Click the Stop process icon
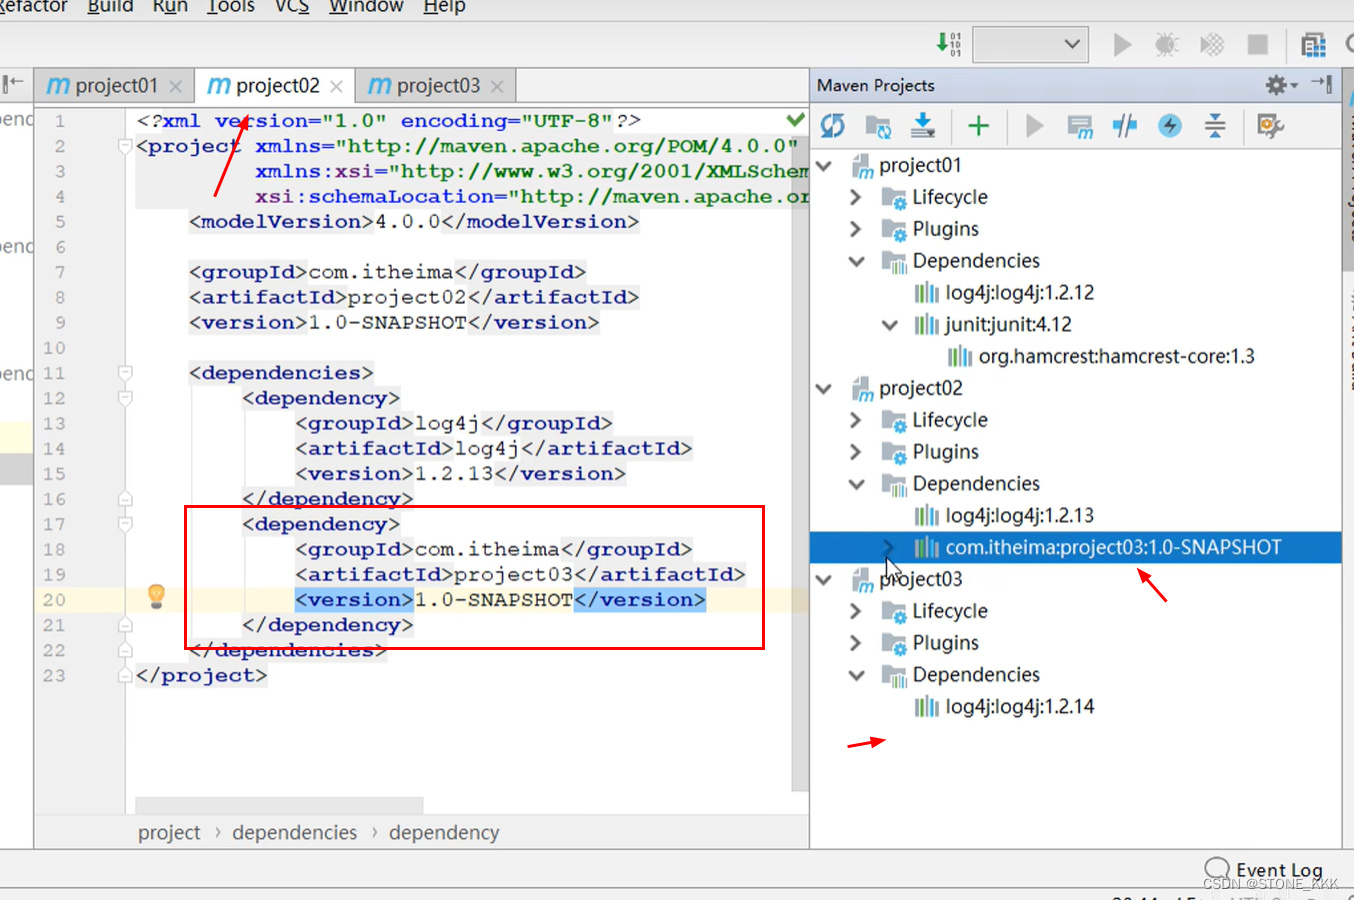The height and width of the screenshot is (900, 1354). (x=1257, y=44)
